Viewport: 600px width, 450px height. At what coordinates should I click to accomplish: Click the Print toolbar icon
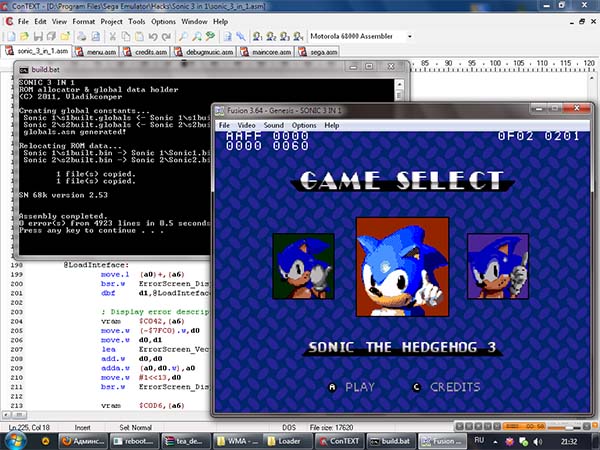(x=84, y=36)
